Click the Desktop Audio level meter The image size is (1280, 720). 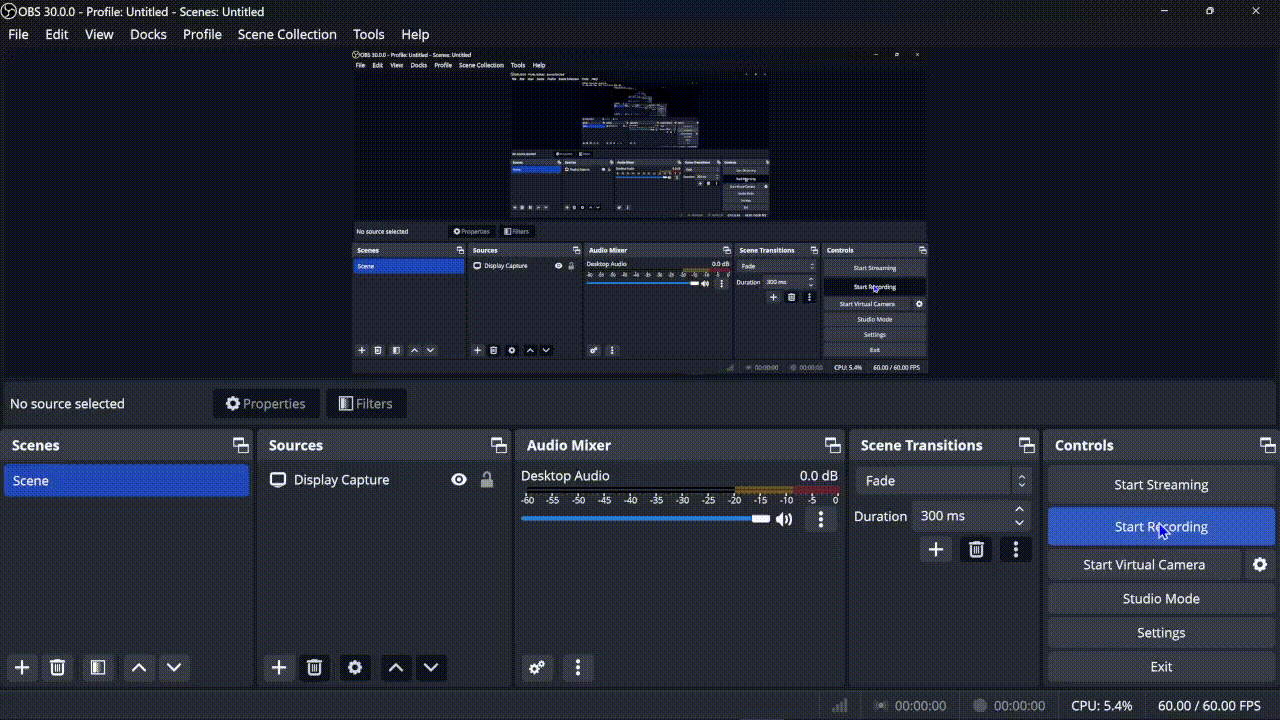[x=680, y=490]
